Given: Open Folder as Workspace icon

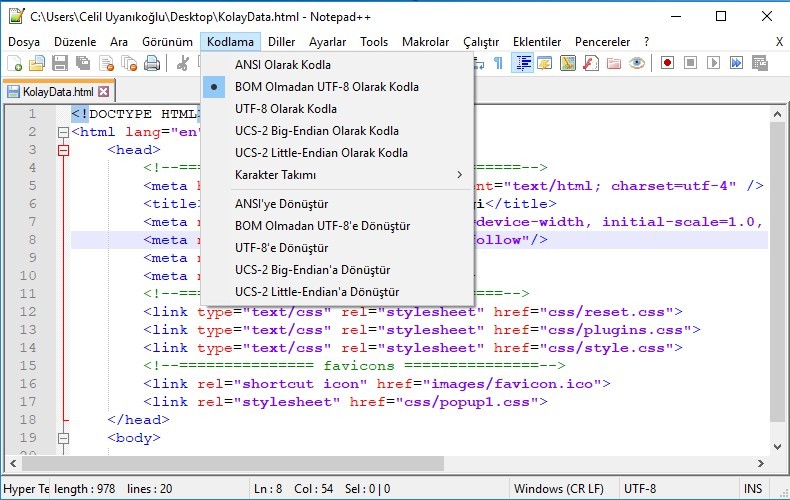Looking at the screenshot, I should point(614,64).
